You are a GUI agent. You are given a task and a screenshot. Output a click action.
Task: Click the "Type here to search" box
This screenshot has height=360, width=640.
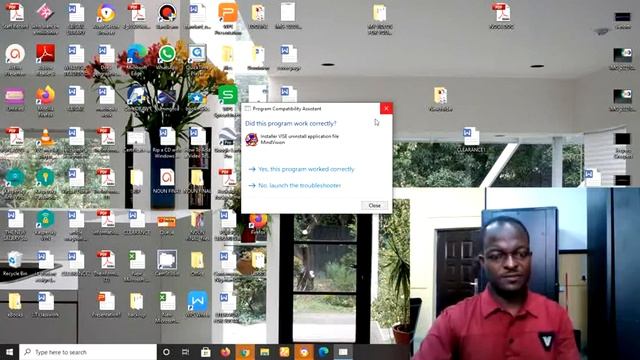pyautogui.click(x=88, y=352)
